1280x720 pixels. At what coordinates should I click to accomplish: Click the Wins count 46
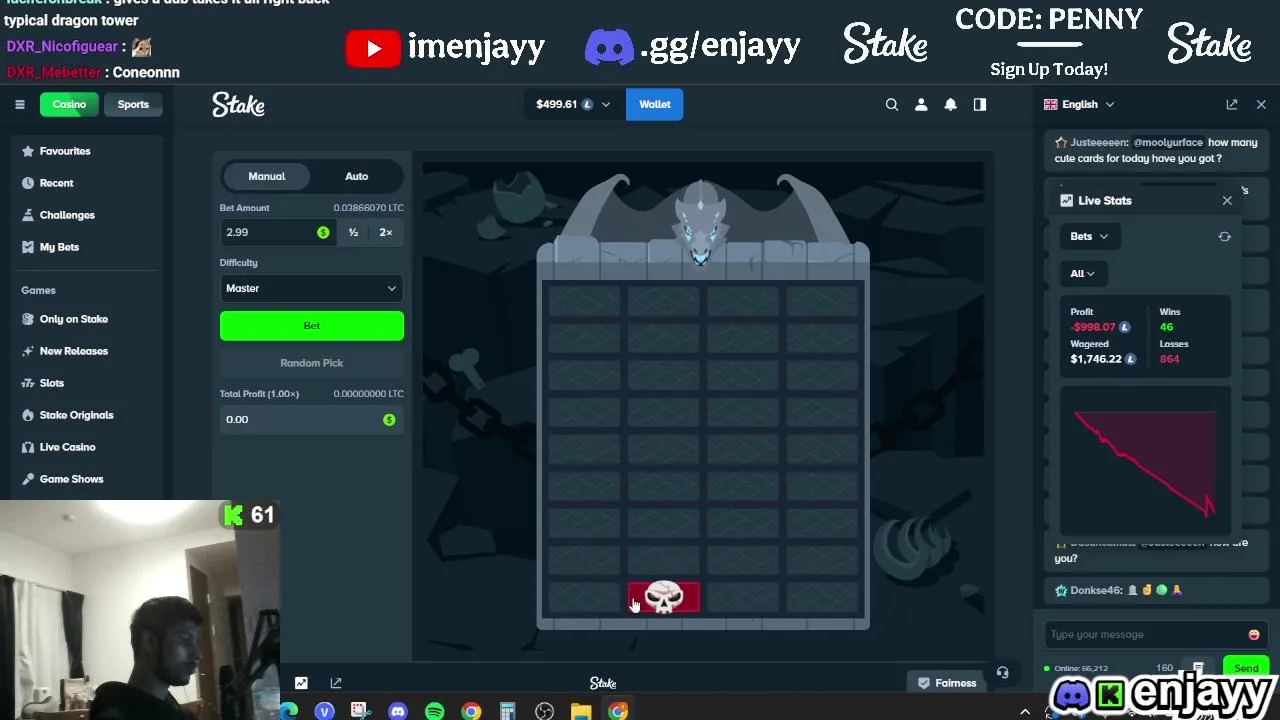tap(1166, 327)
